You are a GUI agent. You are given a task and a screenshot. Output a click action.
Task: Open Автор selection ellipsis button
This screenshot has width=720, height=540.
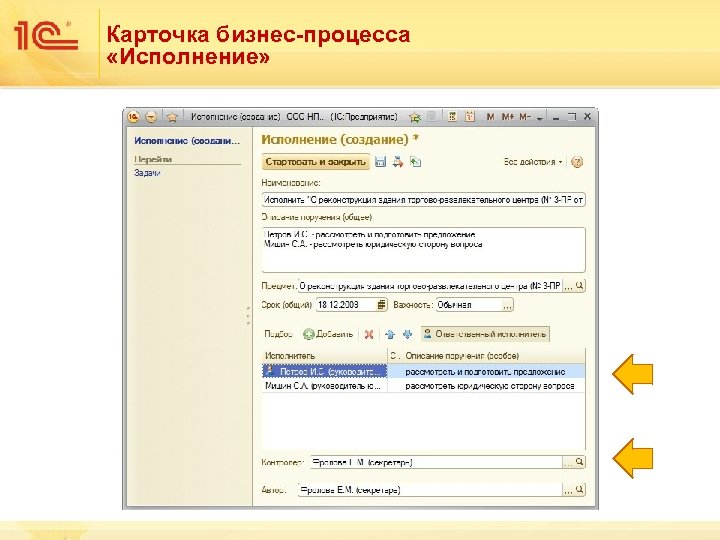(x=568, y=490)
